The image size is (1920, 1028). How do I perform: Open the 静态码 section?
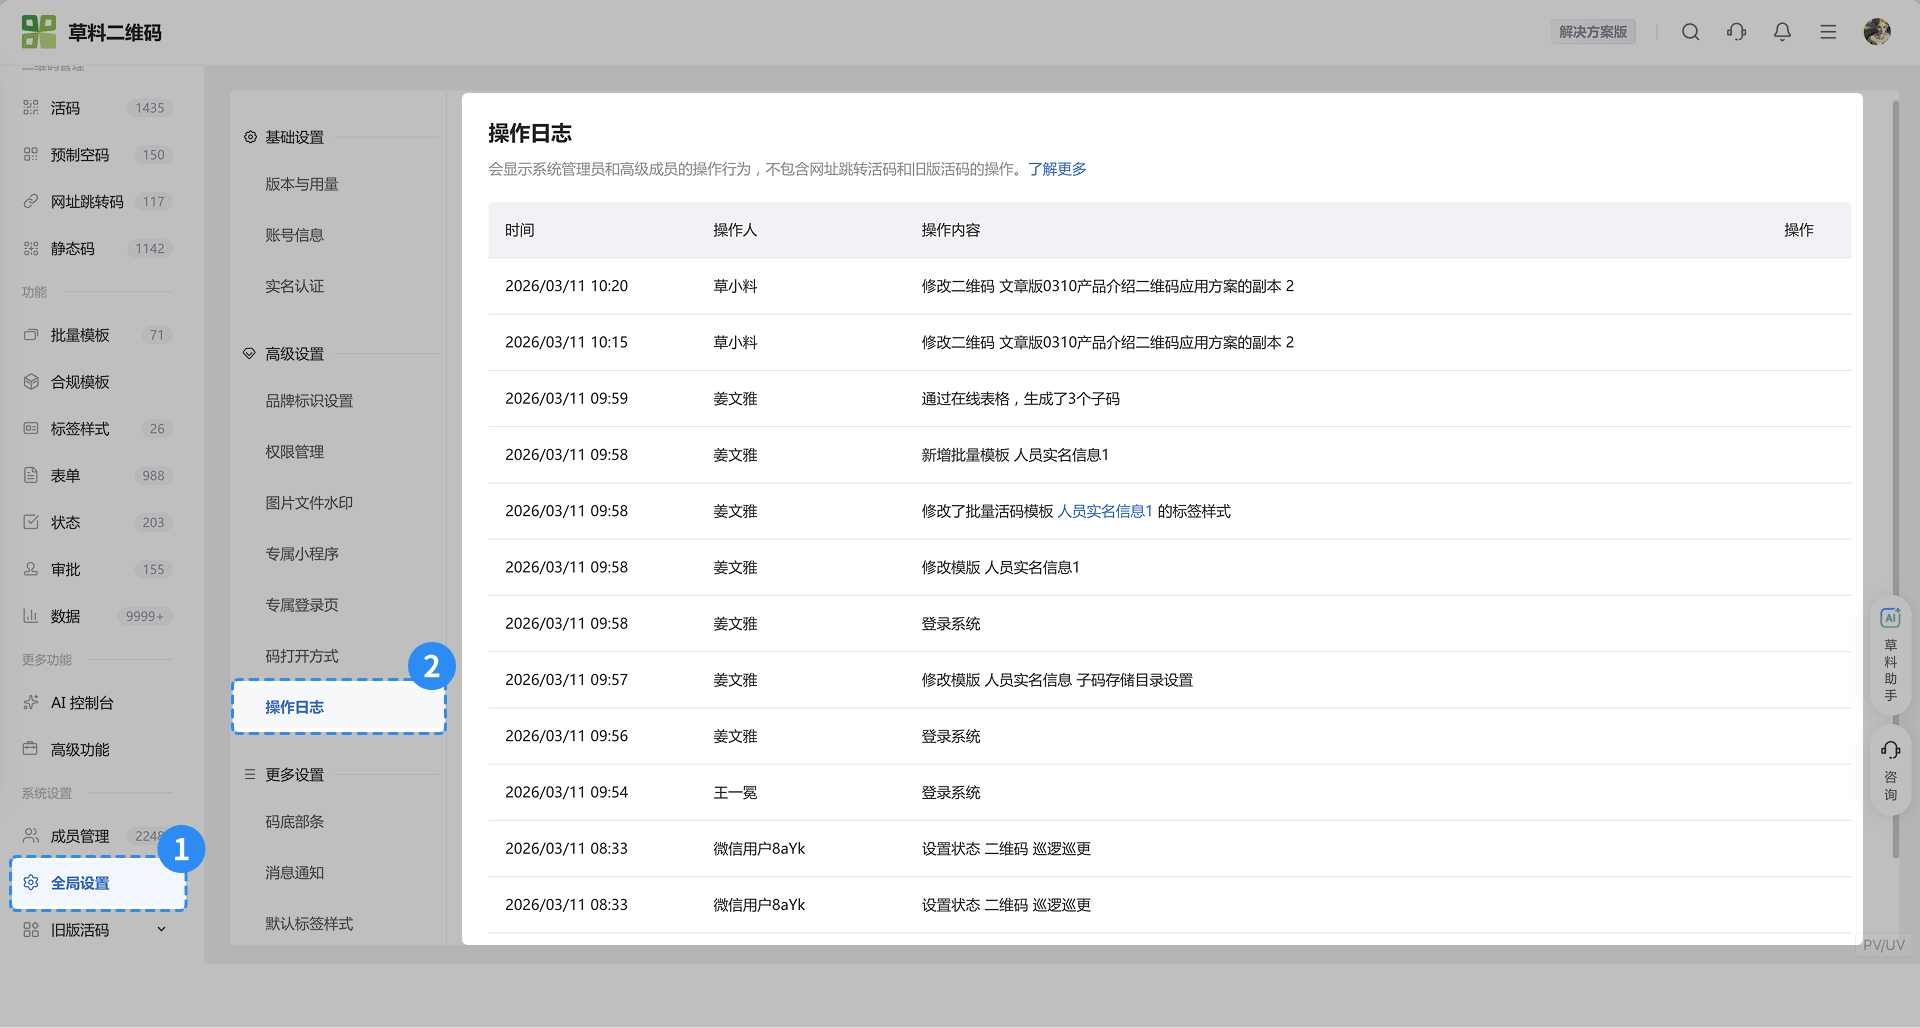pos(73,248)
